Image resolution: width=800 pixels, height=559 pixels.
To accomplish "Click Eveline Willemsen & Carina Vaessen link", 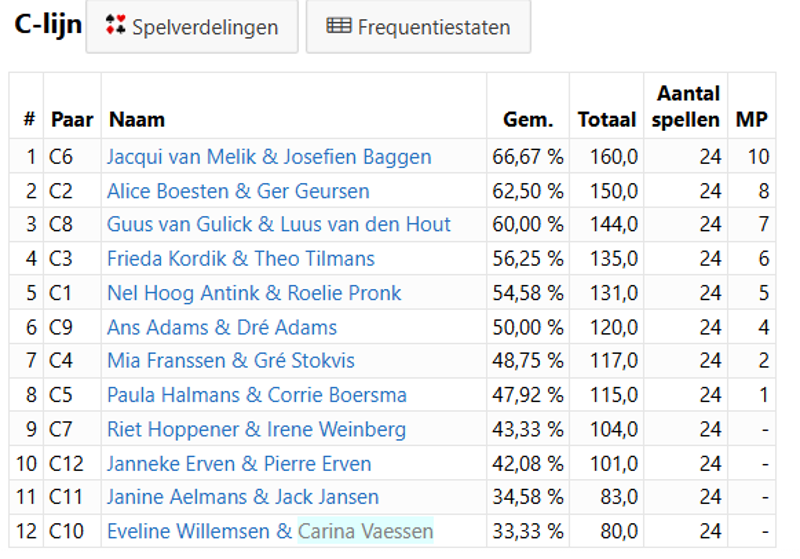I will (x=270, y=531).
